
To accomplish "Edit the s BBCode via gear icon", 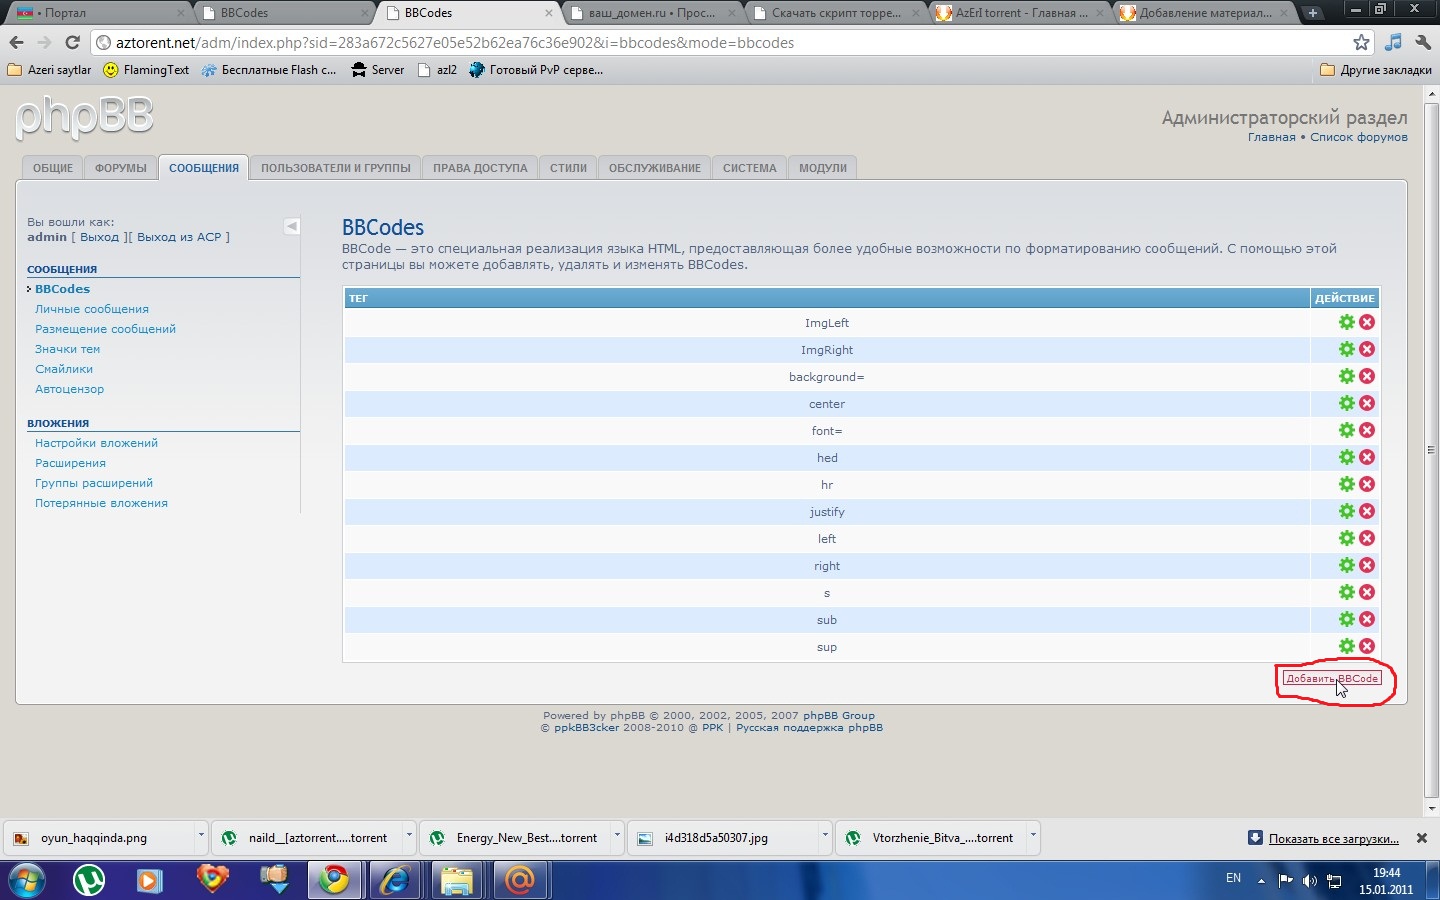I will coord(1347,592).
